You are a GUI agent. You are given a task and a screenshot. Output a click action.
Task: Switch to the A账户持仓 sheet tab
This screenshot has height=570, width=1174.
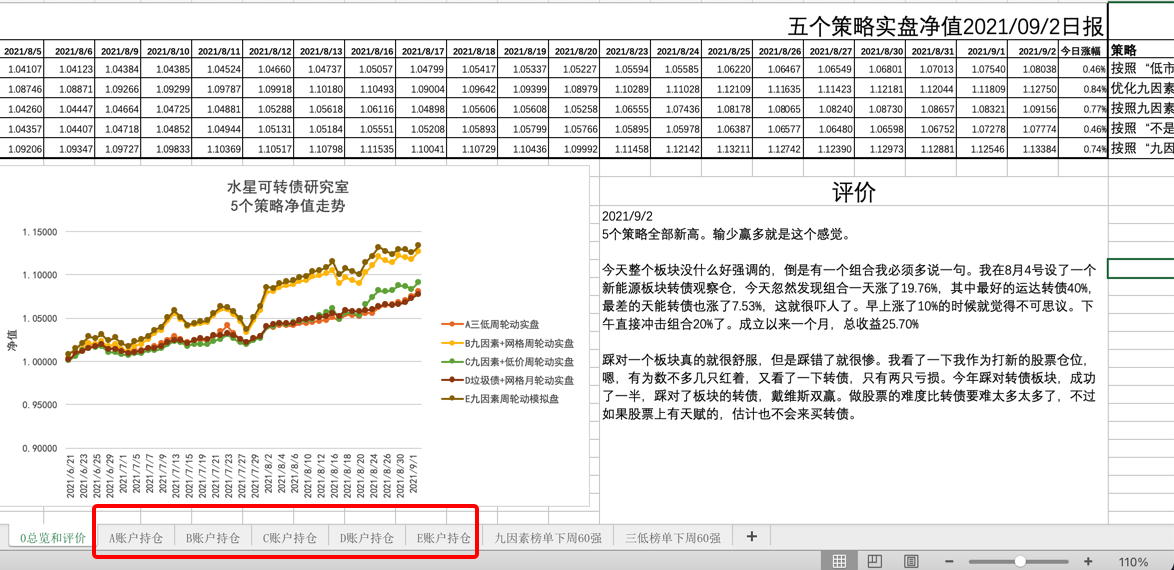click(136, 538)
